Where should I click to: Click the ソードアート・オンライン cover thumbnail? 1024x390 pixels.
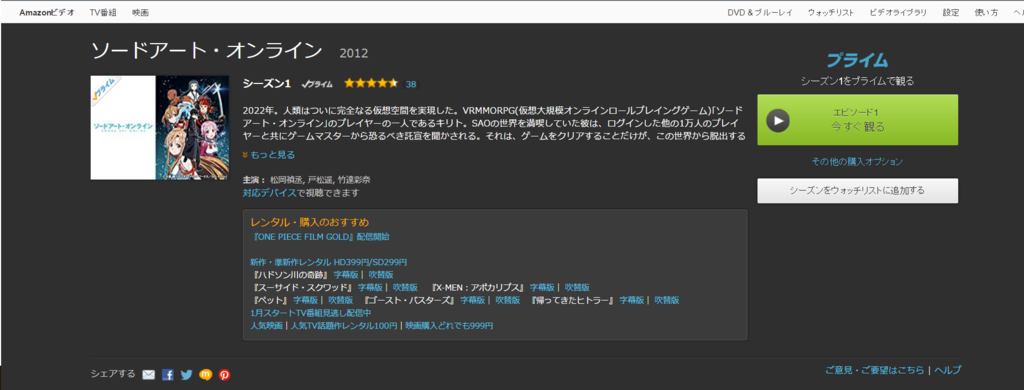[x=160, y=127]
